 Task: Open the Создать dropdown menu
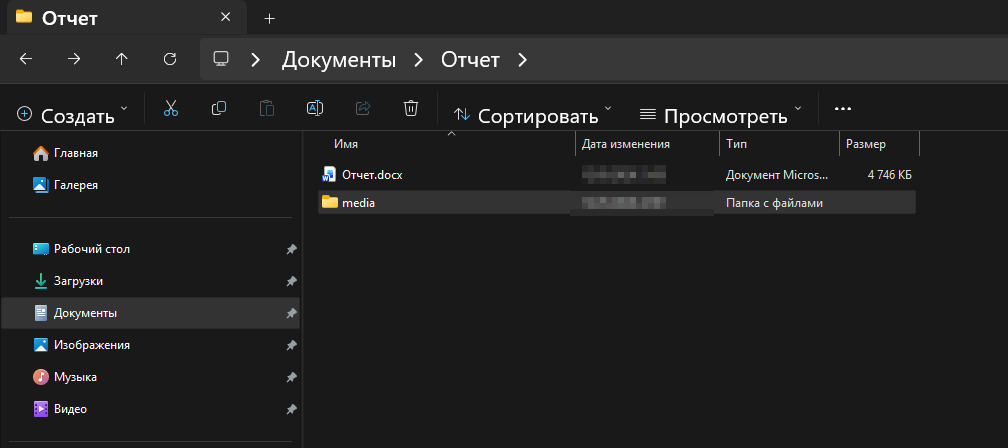point(72,115)
